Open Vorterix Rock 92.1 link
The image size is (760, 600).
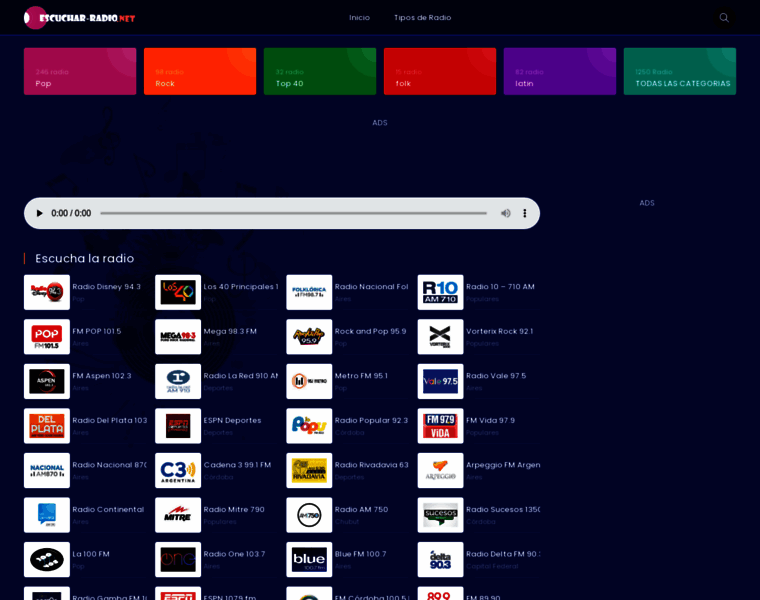(x=500, y=331)
